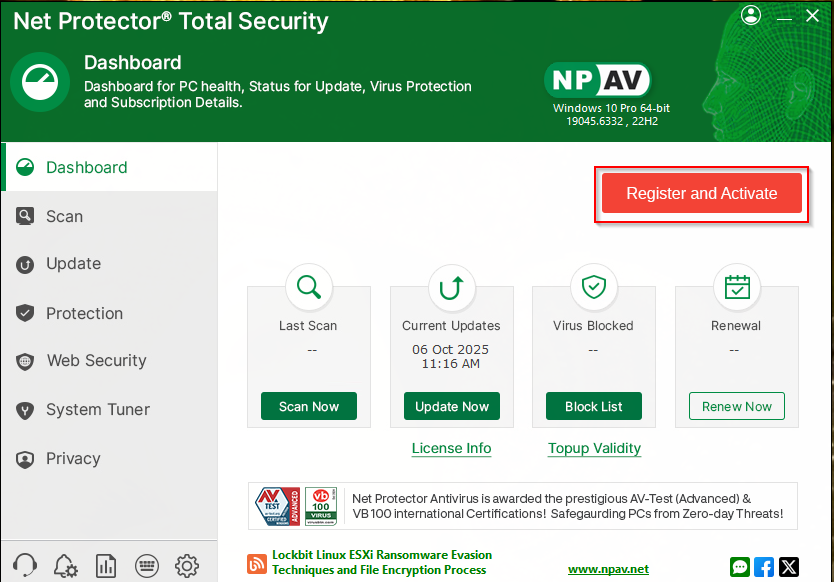The height and width of the screenshot is (582, 834).
Task: Open the License Info link
Action: click(451, 449)
